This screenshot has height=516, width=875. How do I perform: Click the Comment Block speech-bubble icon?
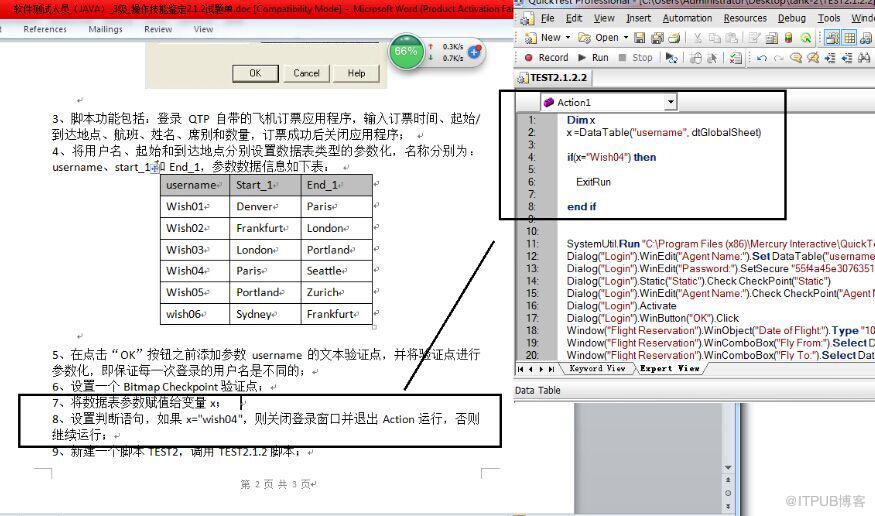pos(796,57)
